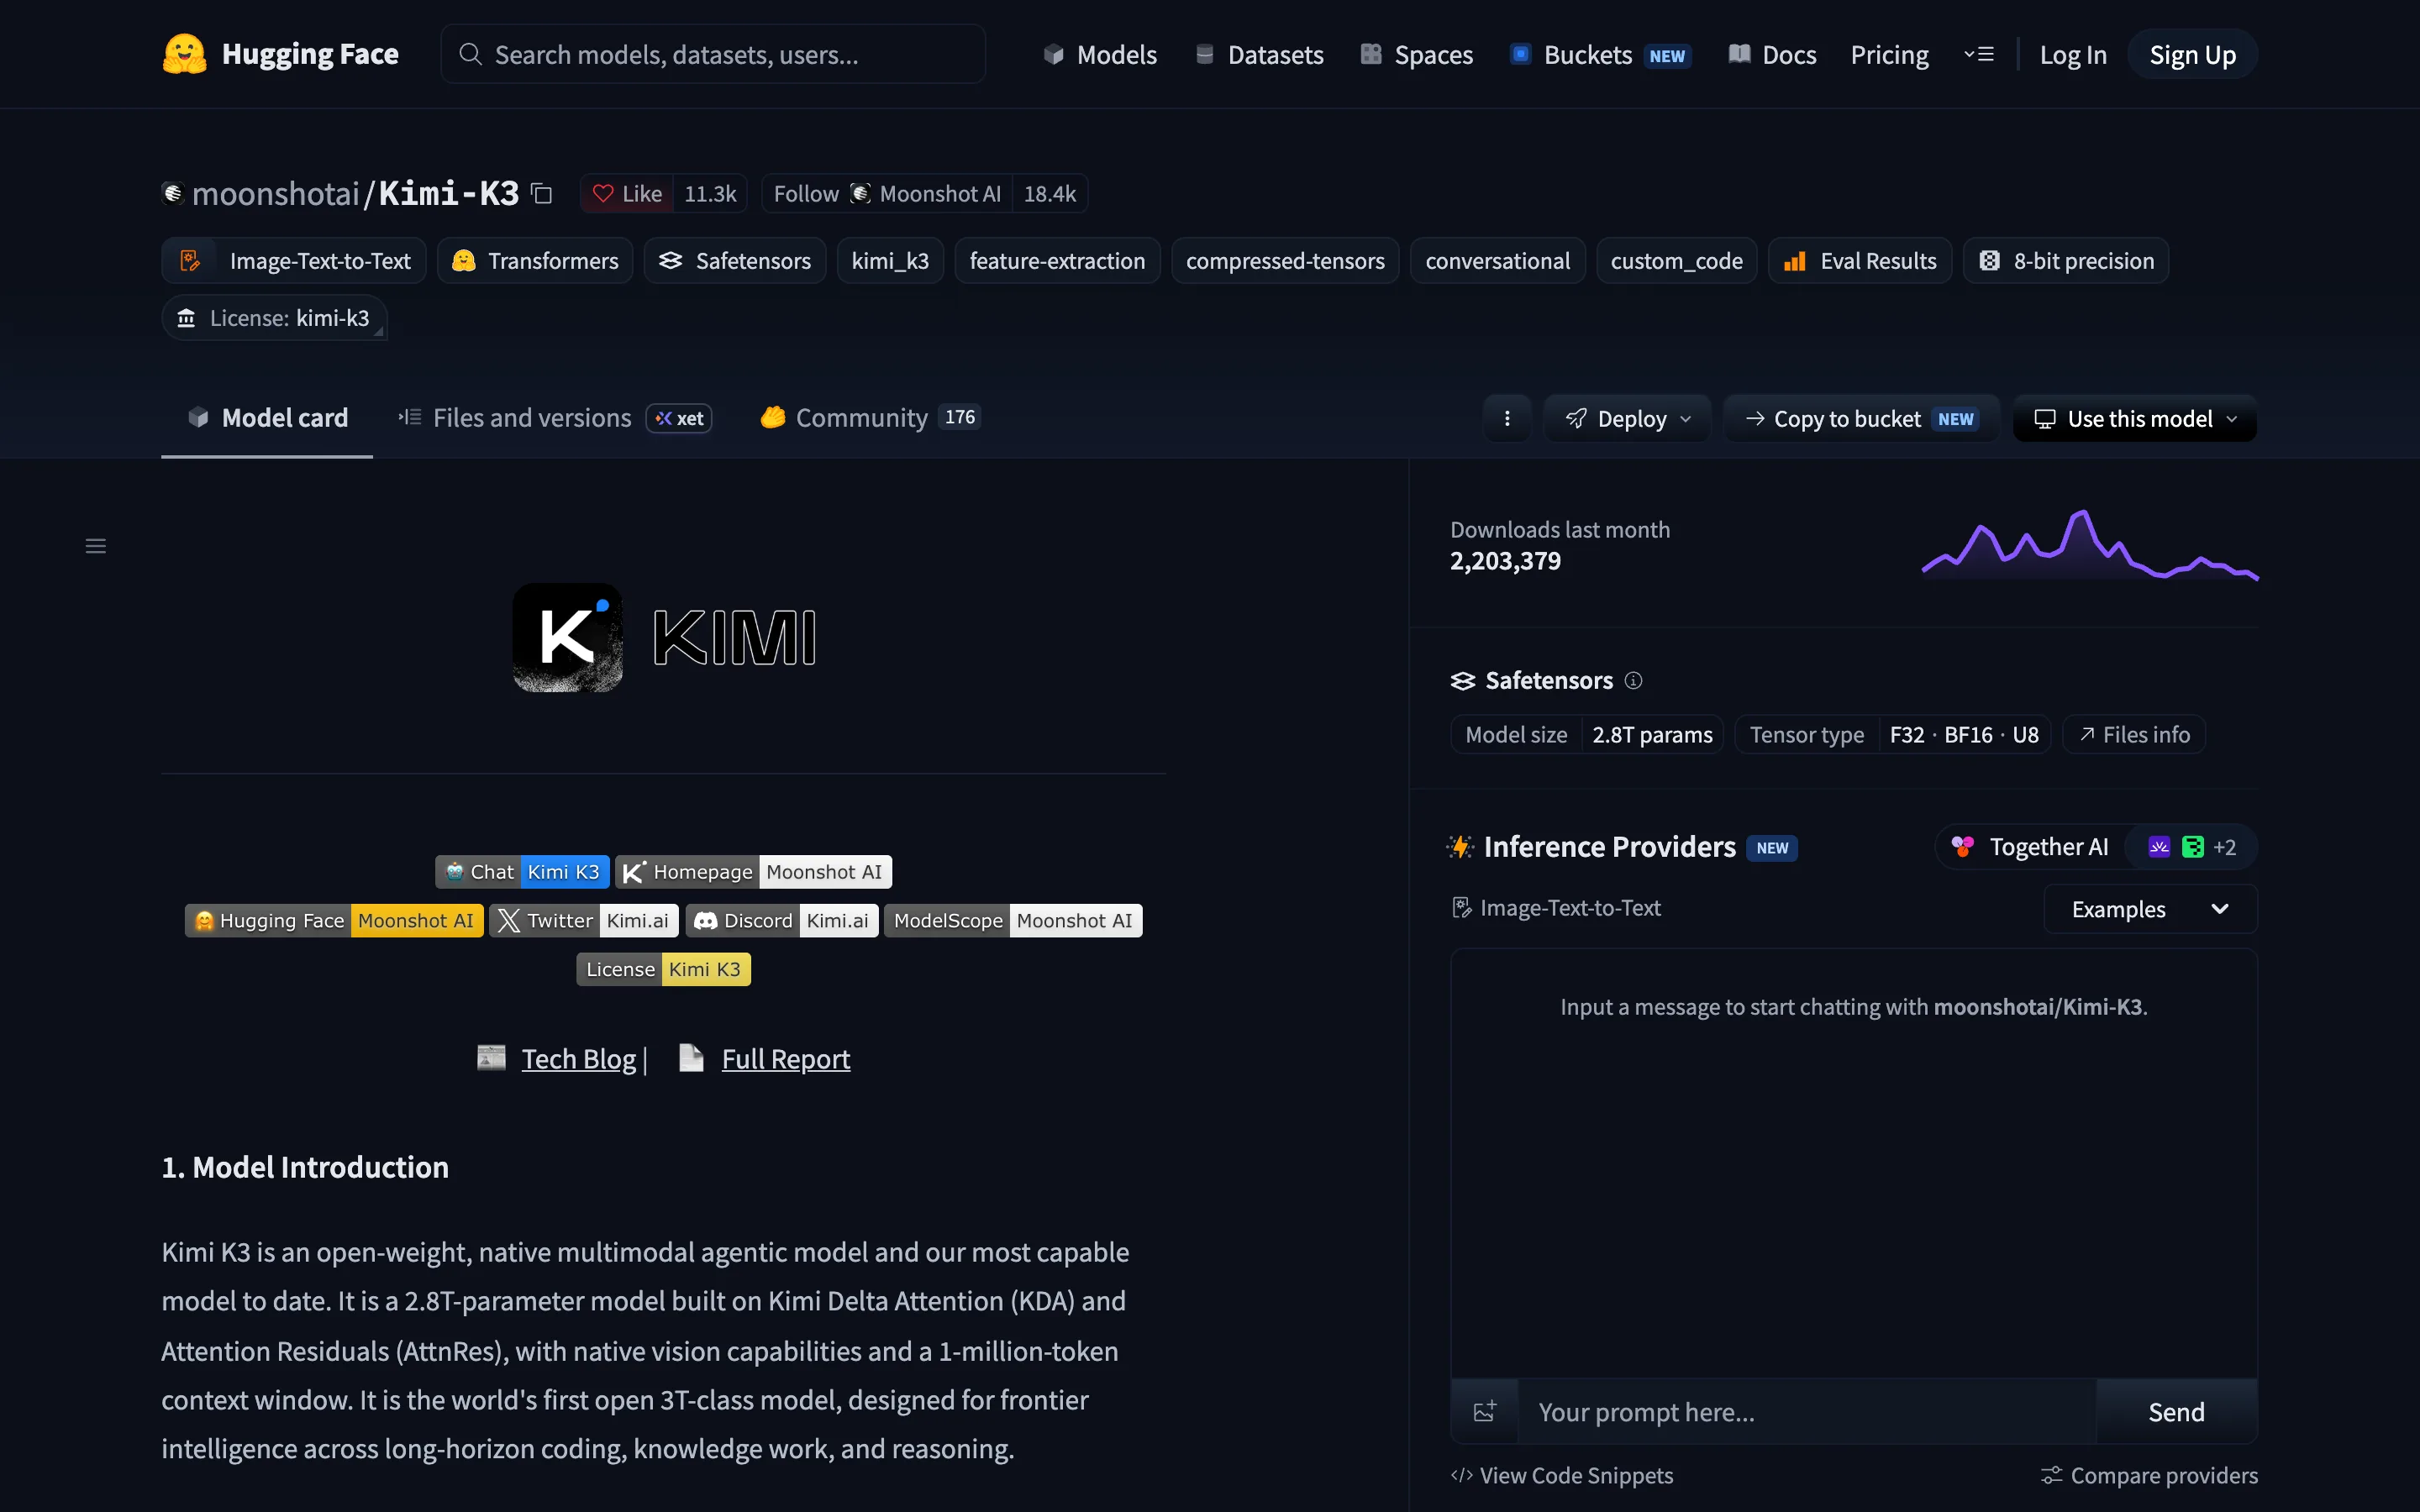Viewport: 2420px width, 1512px height.
Task: Open the Hugging Face Moonshot AI badge
Action: (x=334, y=921)
